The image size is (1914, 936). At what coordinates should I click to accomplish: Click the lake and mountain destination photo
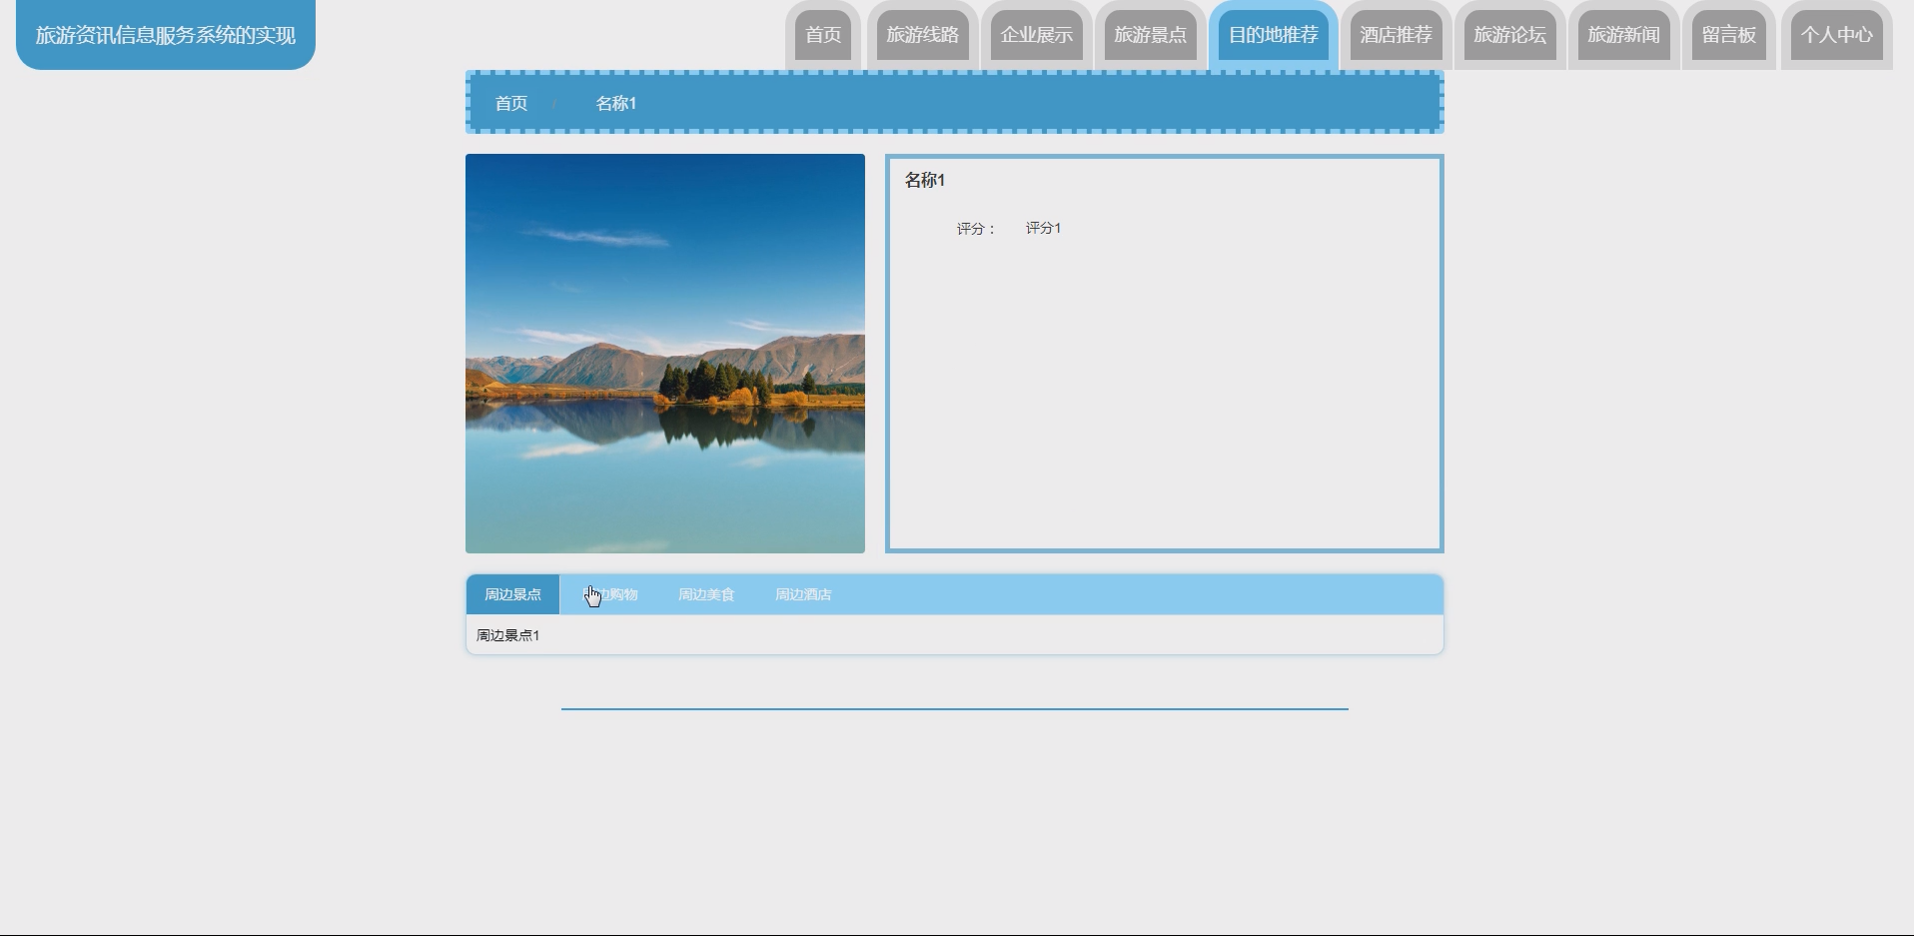(x=665, y=353)
